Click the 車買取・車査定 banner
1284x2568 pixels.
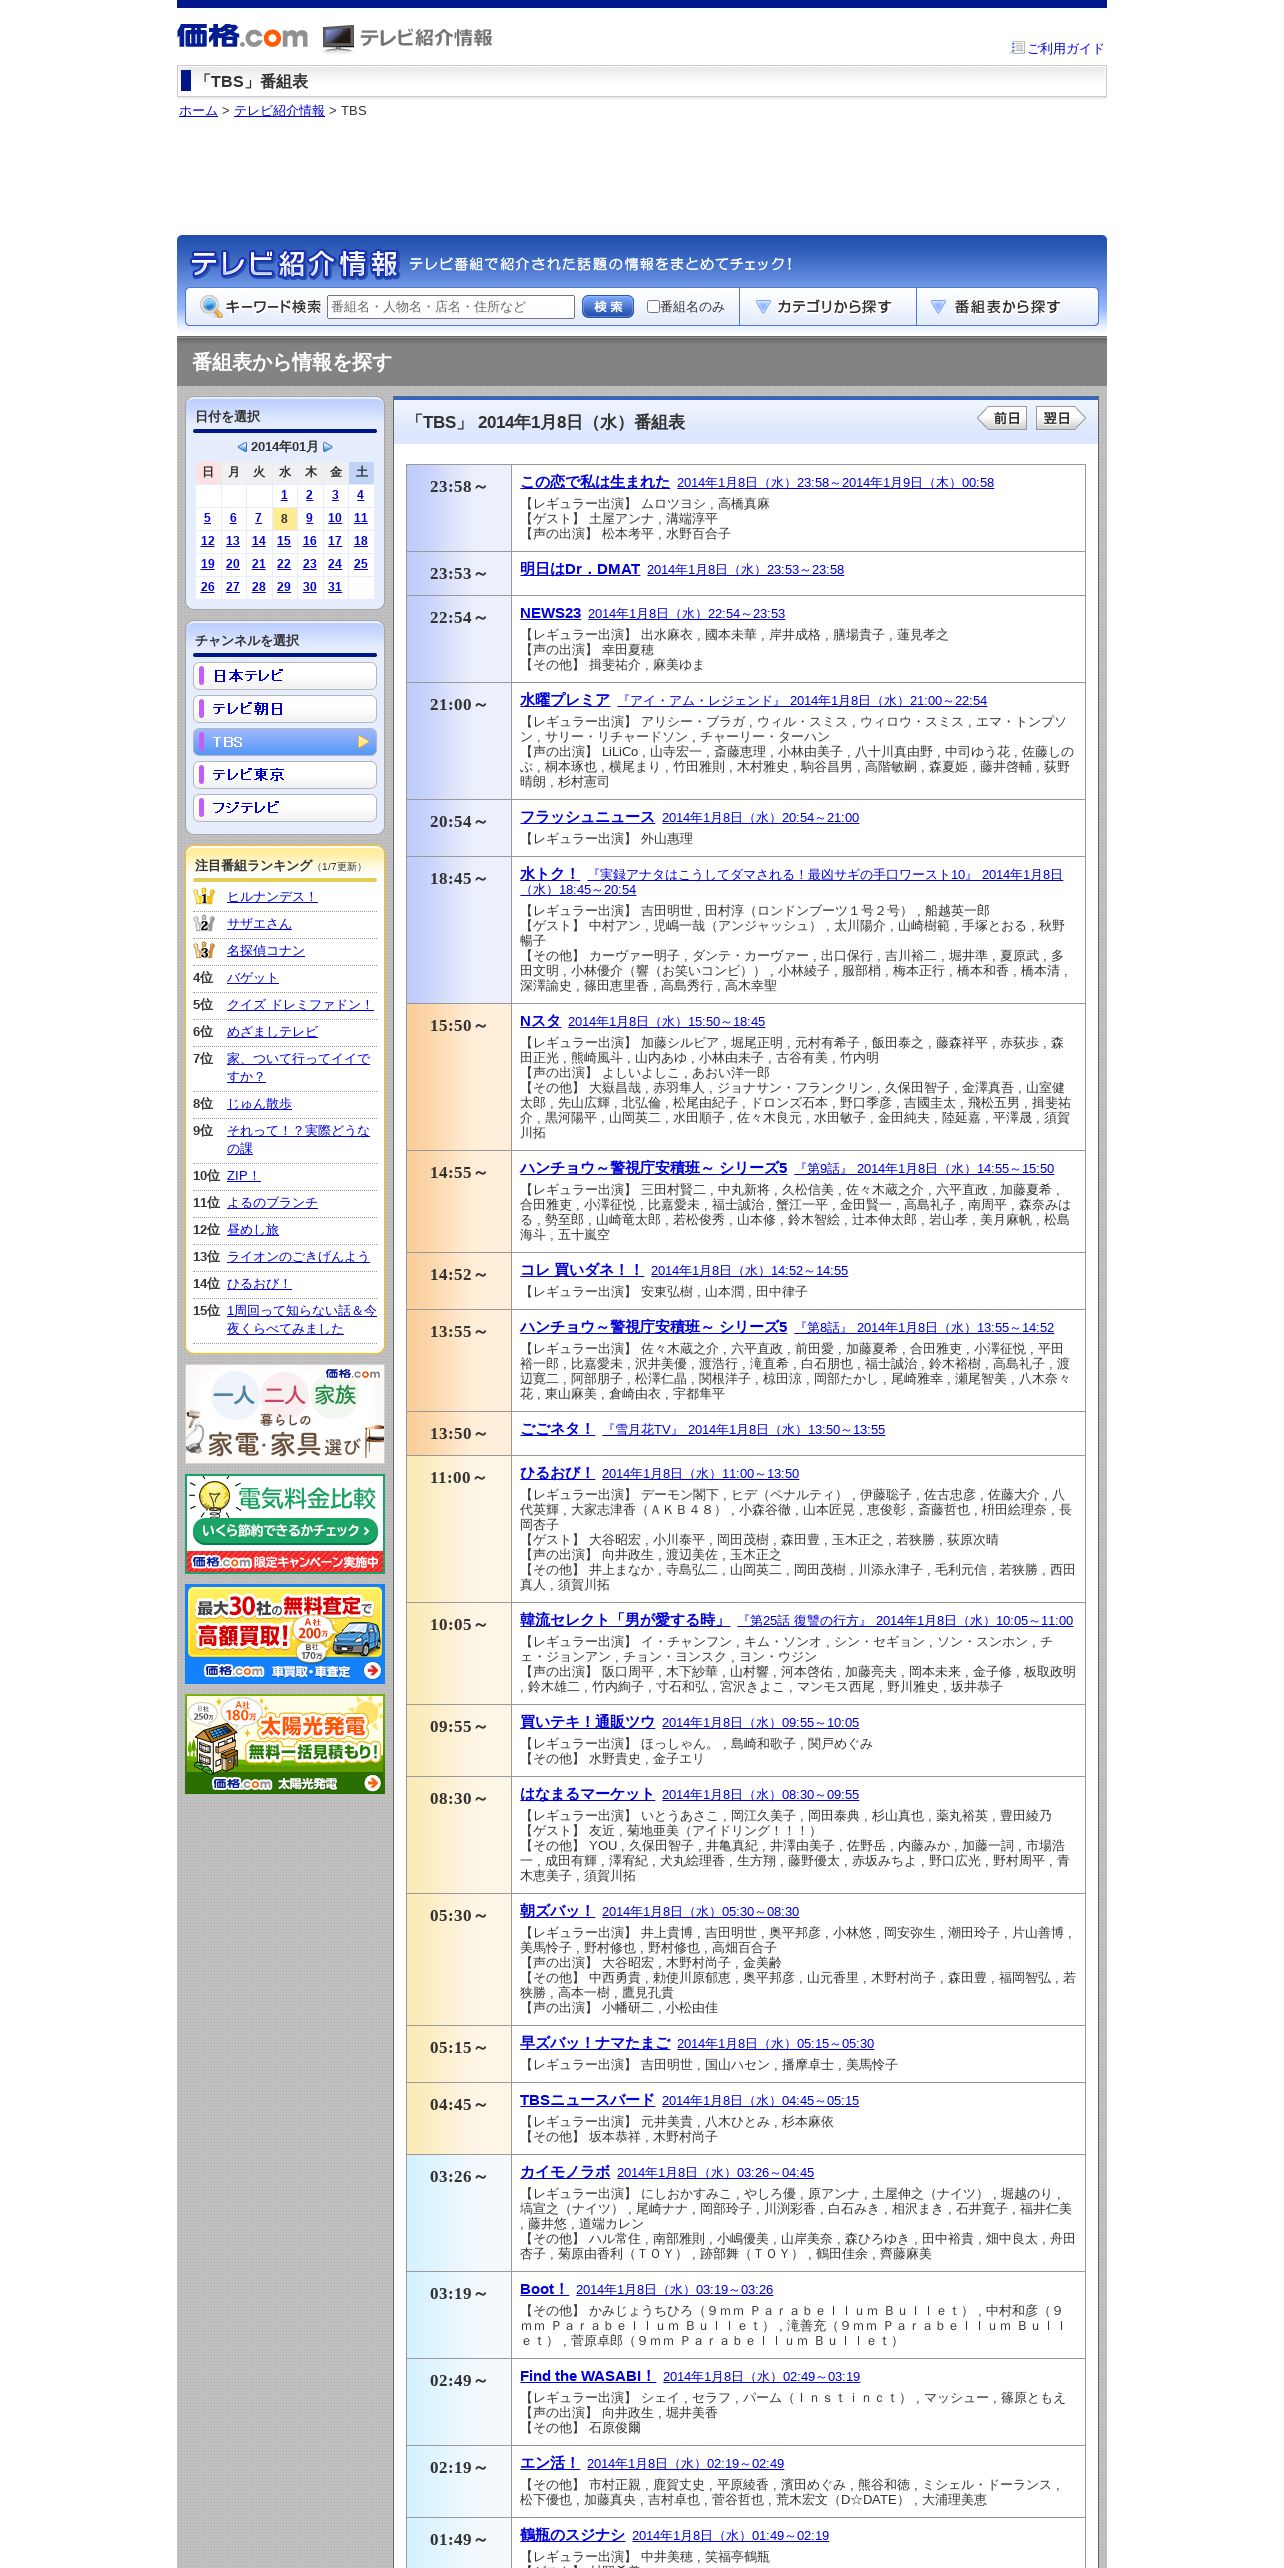click(285, 1634)
